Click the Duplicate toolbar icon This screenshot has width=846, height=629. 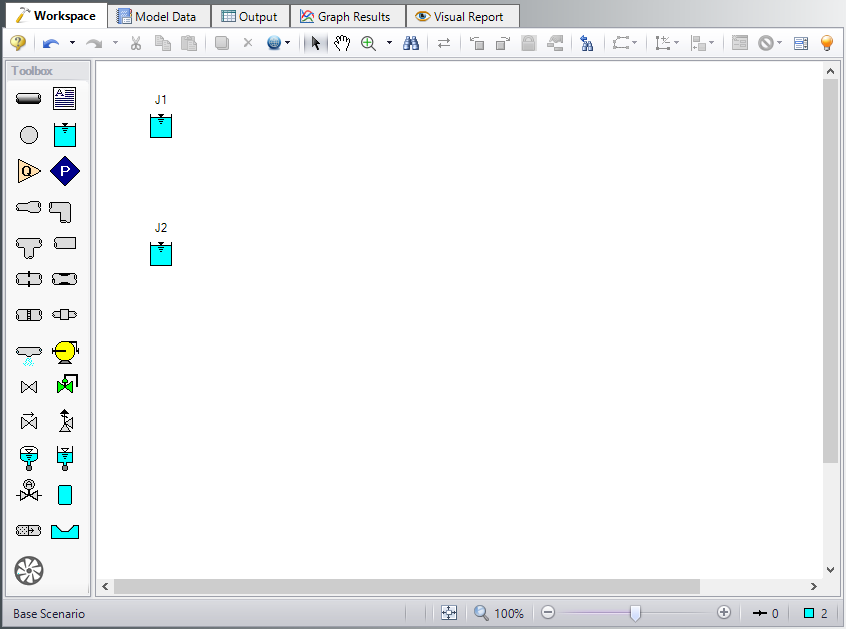221,43
